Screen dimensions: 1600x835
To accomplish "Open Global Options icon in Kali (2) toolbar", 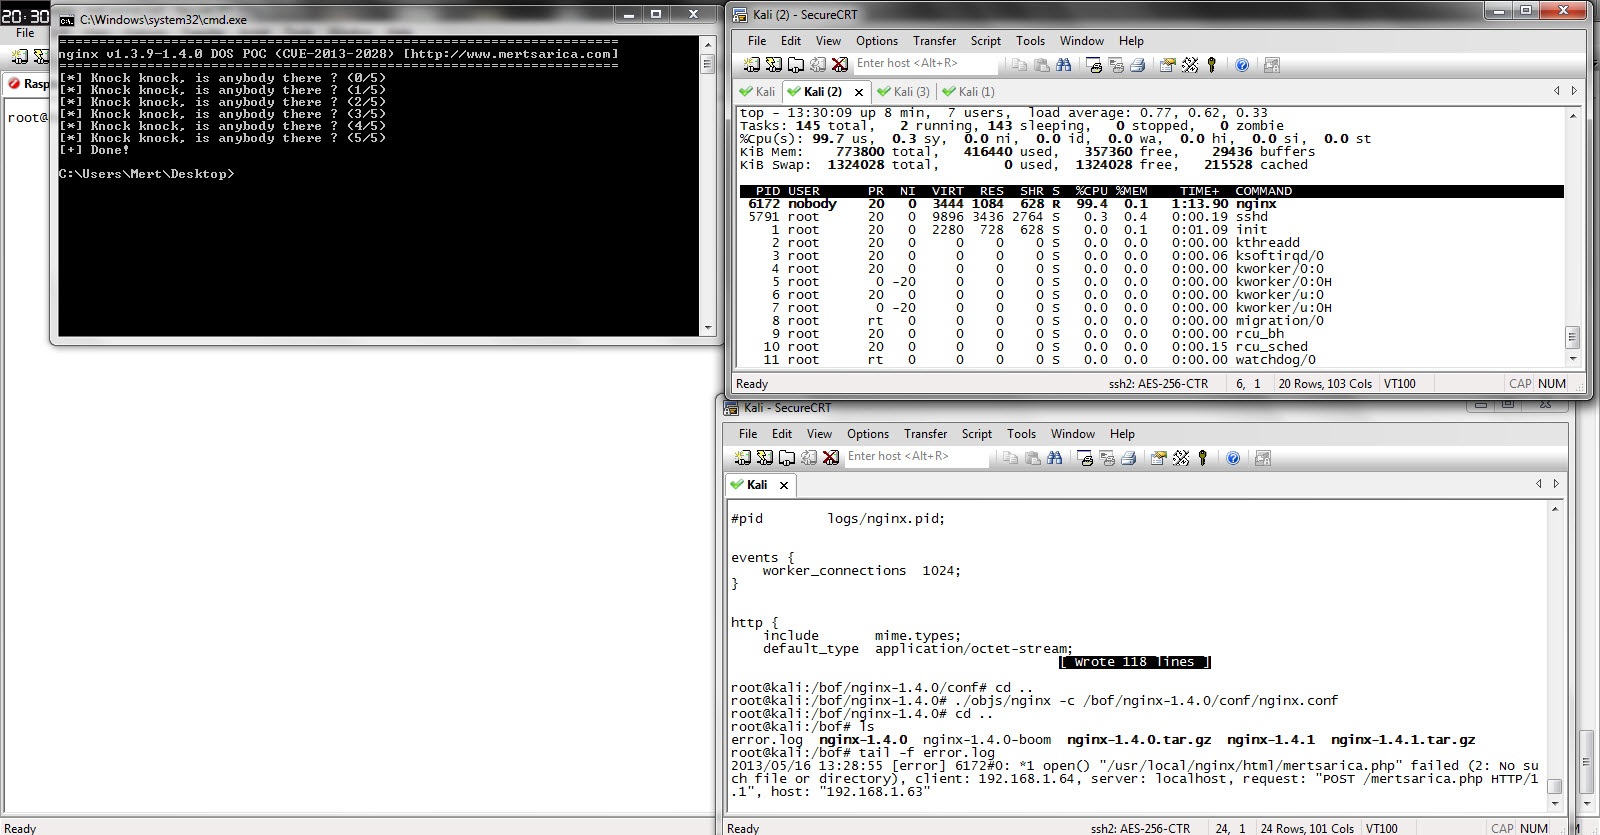I will 1189,64.
